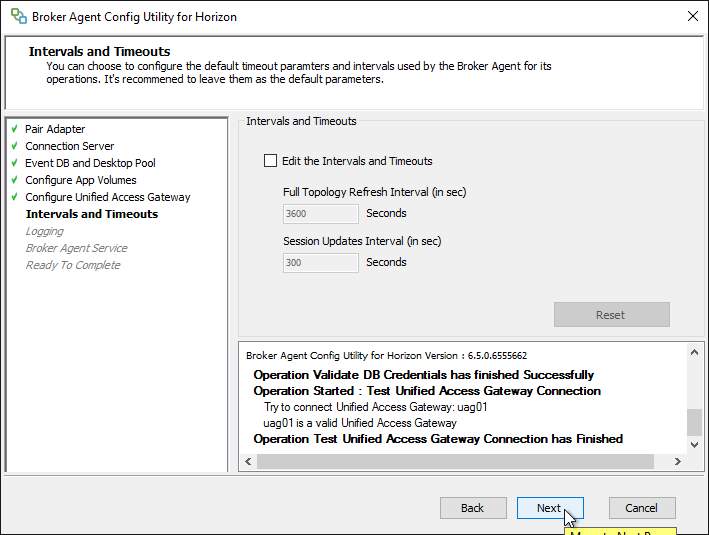Click the 'Operation Started : Test Unified Access Gateway Connection' line

pos(427,391)
